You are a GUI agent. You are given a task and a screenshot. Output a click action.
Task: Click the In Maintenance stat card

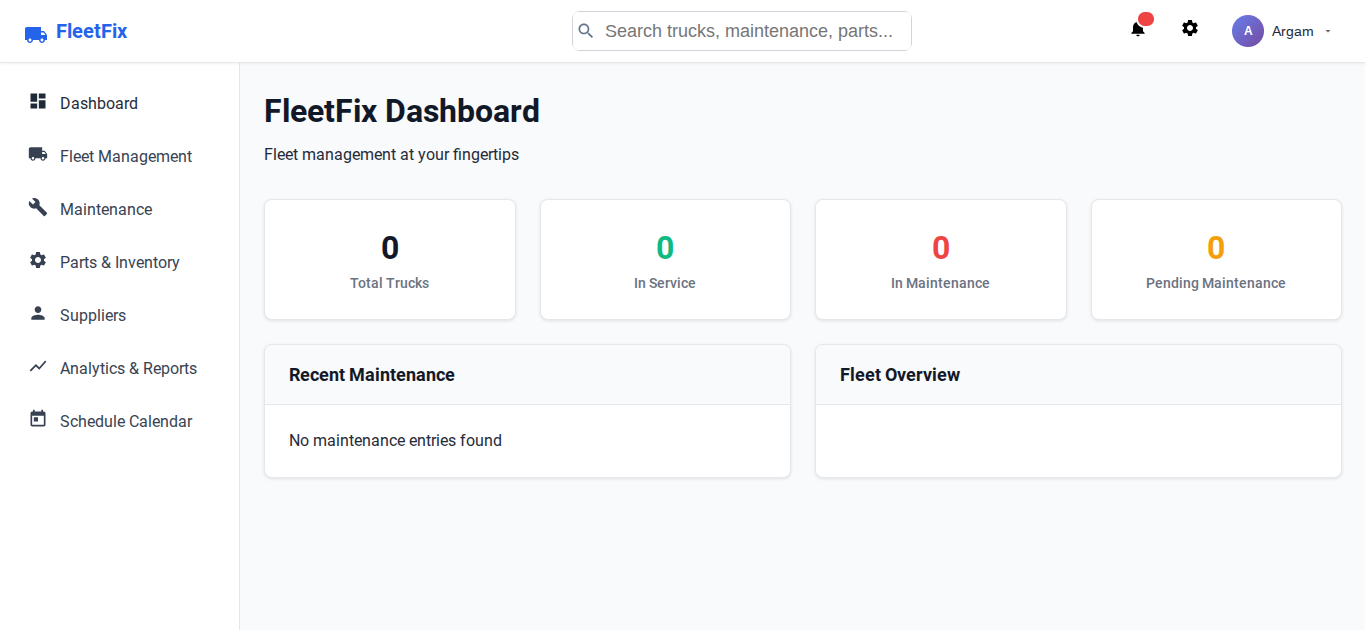pos(940,259)
